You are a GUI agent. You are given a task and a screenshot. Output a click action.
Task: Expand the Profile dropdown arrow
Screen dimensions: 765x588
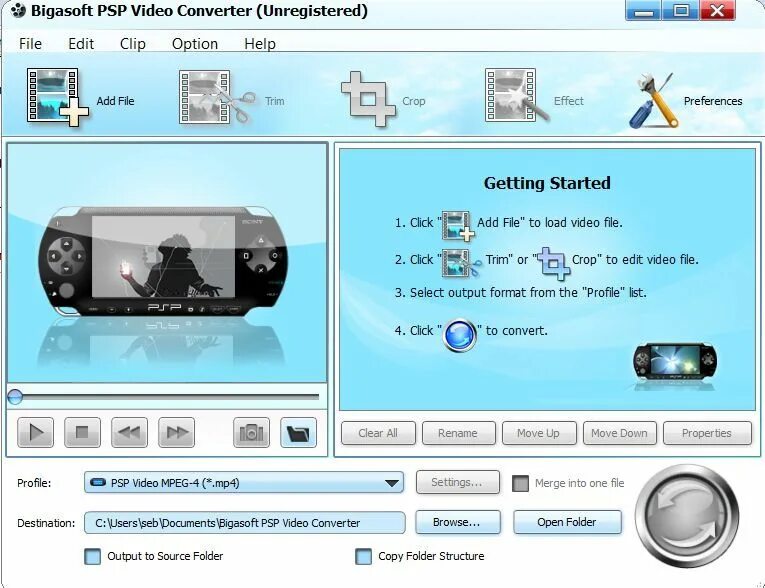[391, 483]
